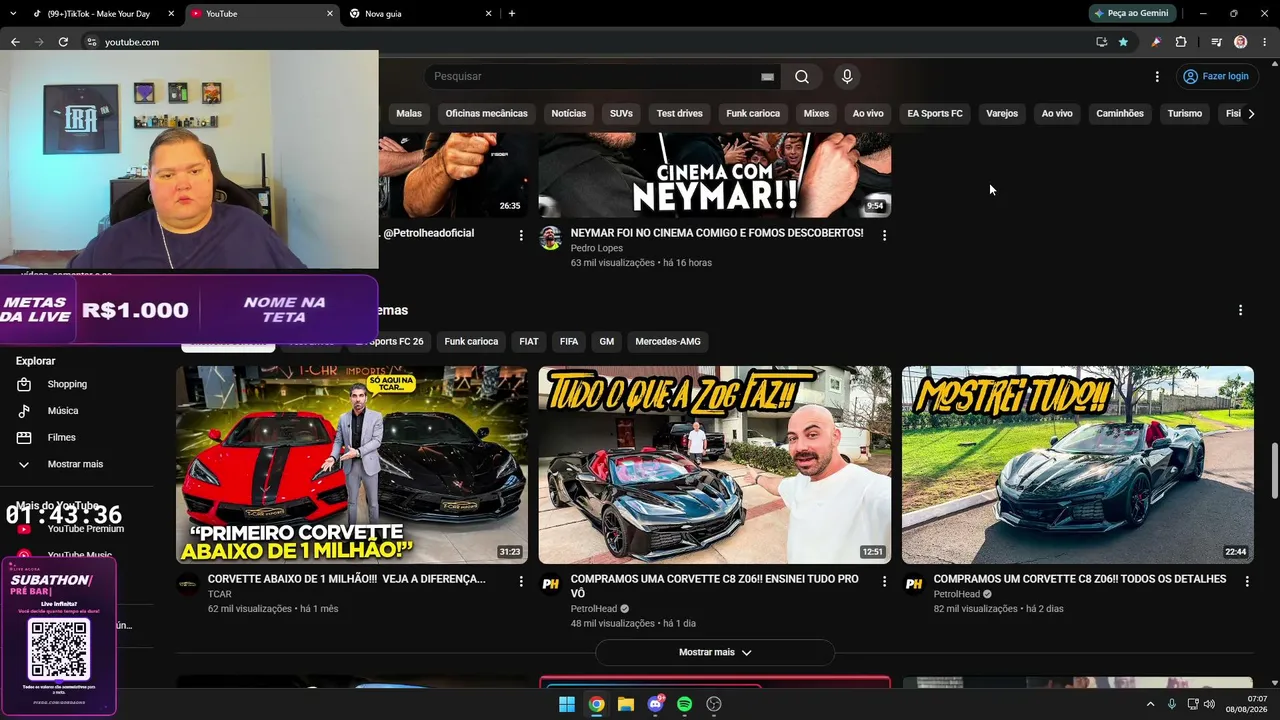Viewport: 1280px width, 720px height.
Task: Select the 'Test drives' chip
Action: pyautogui.click(x=680, y=114)
